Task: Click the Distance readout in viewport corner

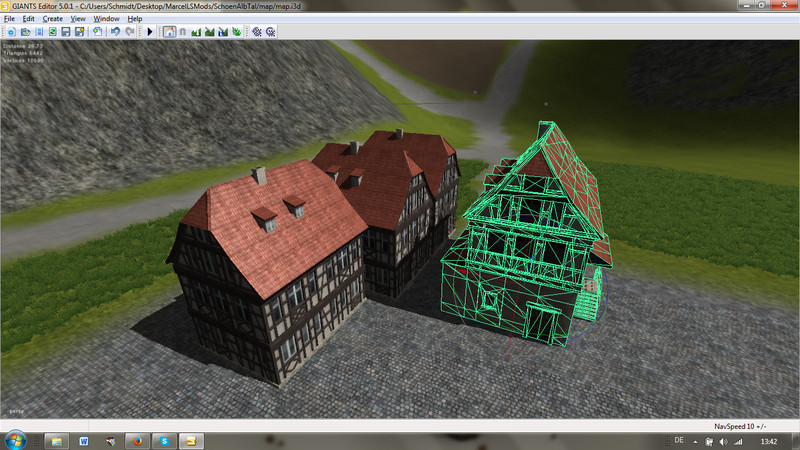Action: (23, 46)
